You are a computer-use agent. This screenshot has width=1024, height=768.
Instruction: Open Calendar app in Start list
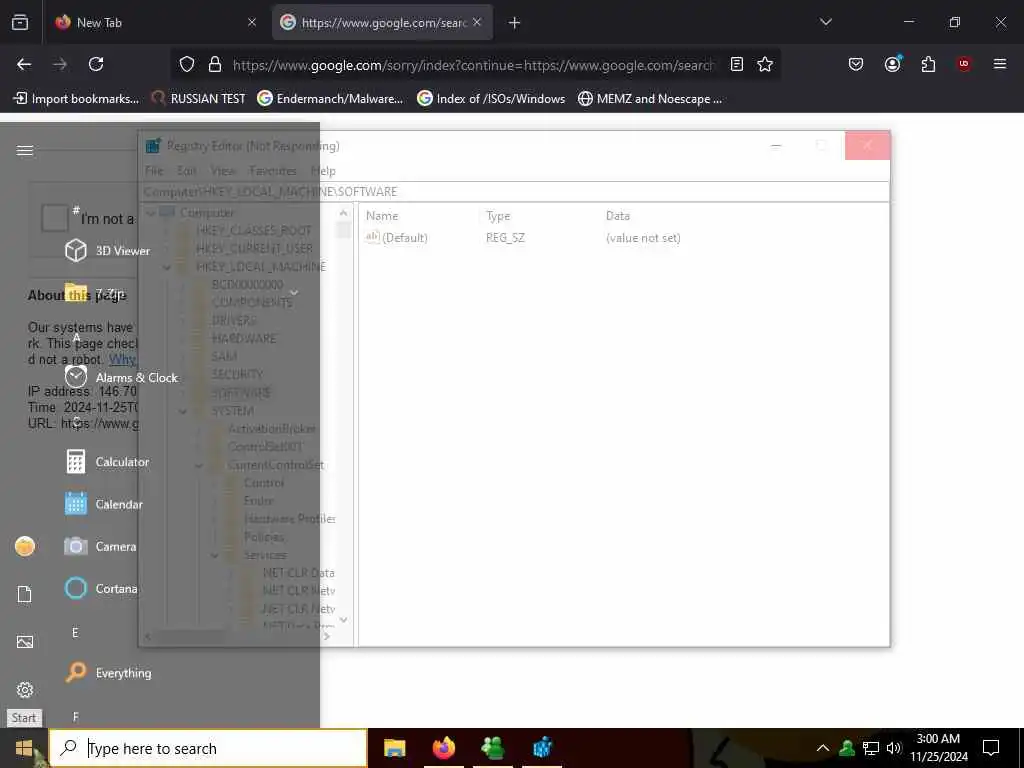pyautogui.click(x=104, y=504)
